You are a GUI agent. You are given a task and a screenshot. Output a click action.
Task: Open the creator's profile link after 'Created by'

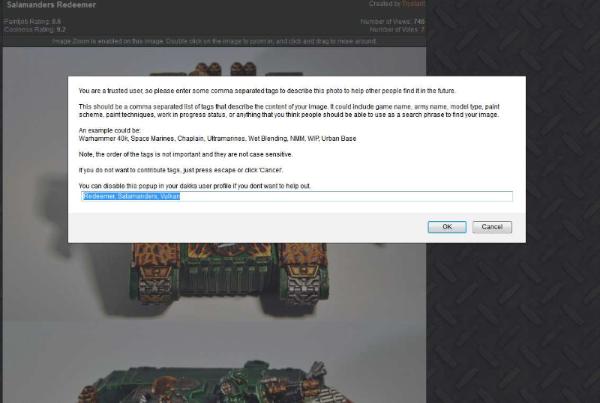(x=413, y=4)
